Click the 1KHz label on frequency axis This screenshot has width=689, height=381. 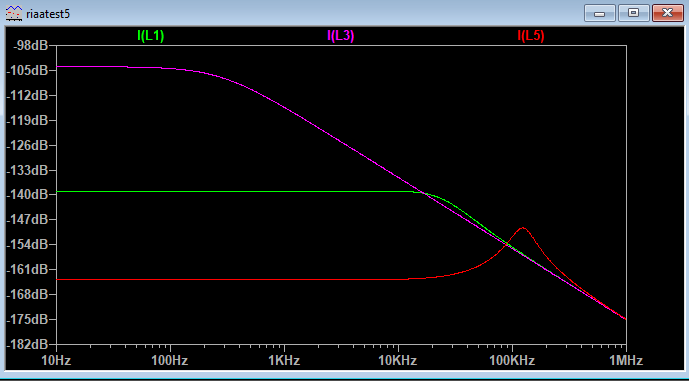pyautogui.click(x=284, y=361)
